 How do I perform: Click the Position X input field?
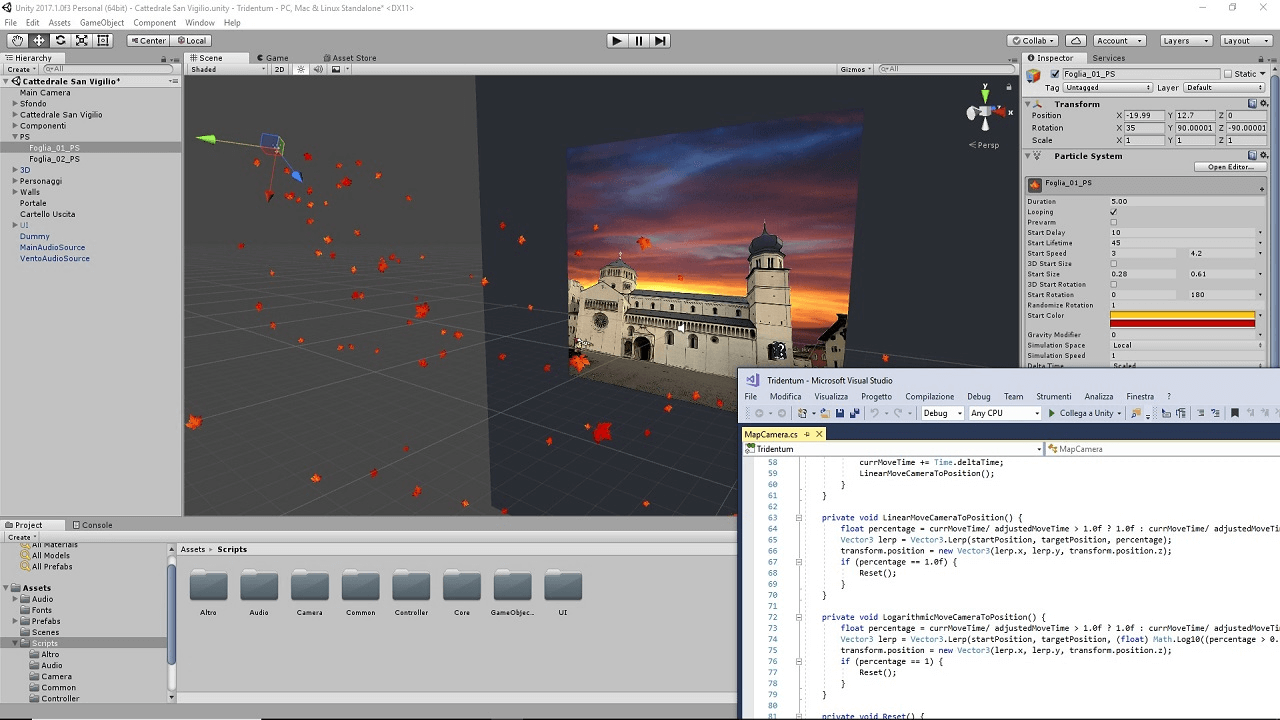pos(1143,115)
